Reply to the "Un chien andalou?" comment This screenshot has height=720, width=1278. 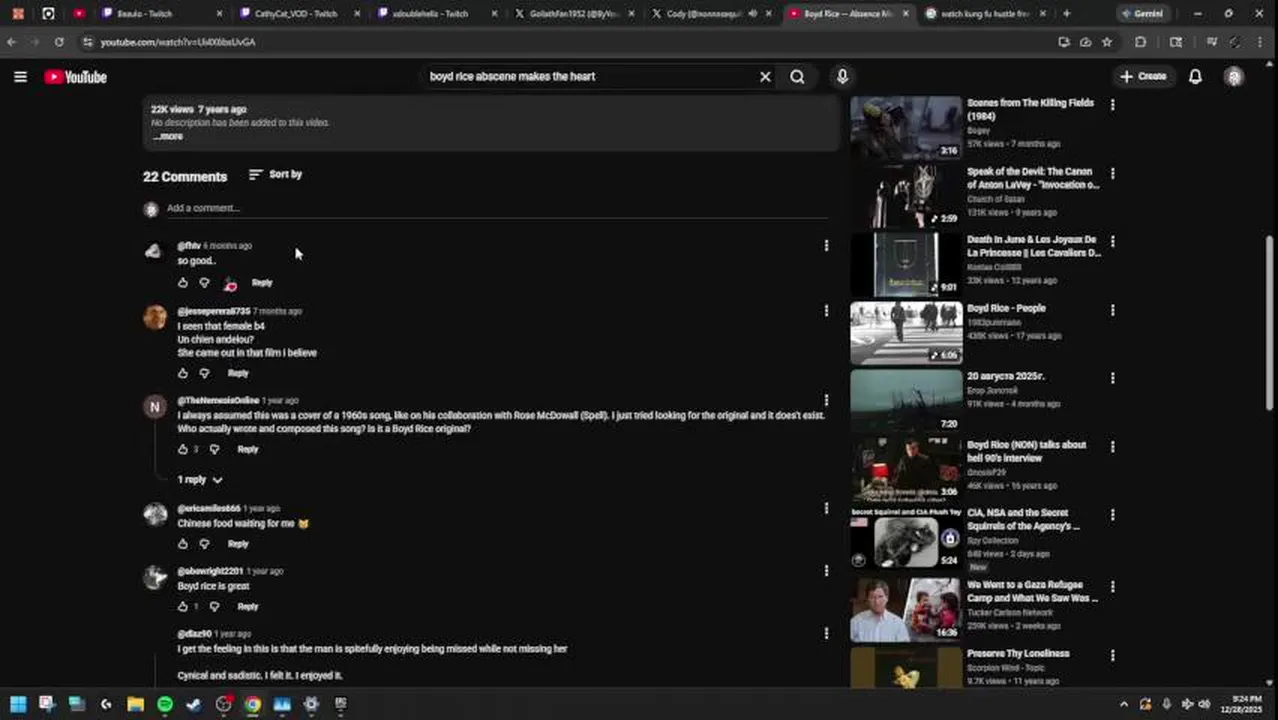[238, 374]
